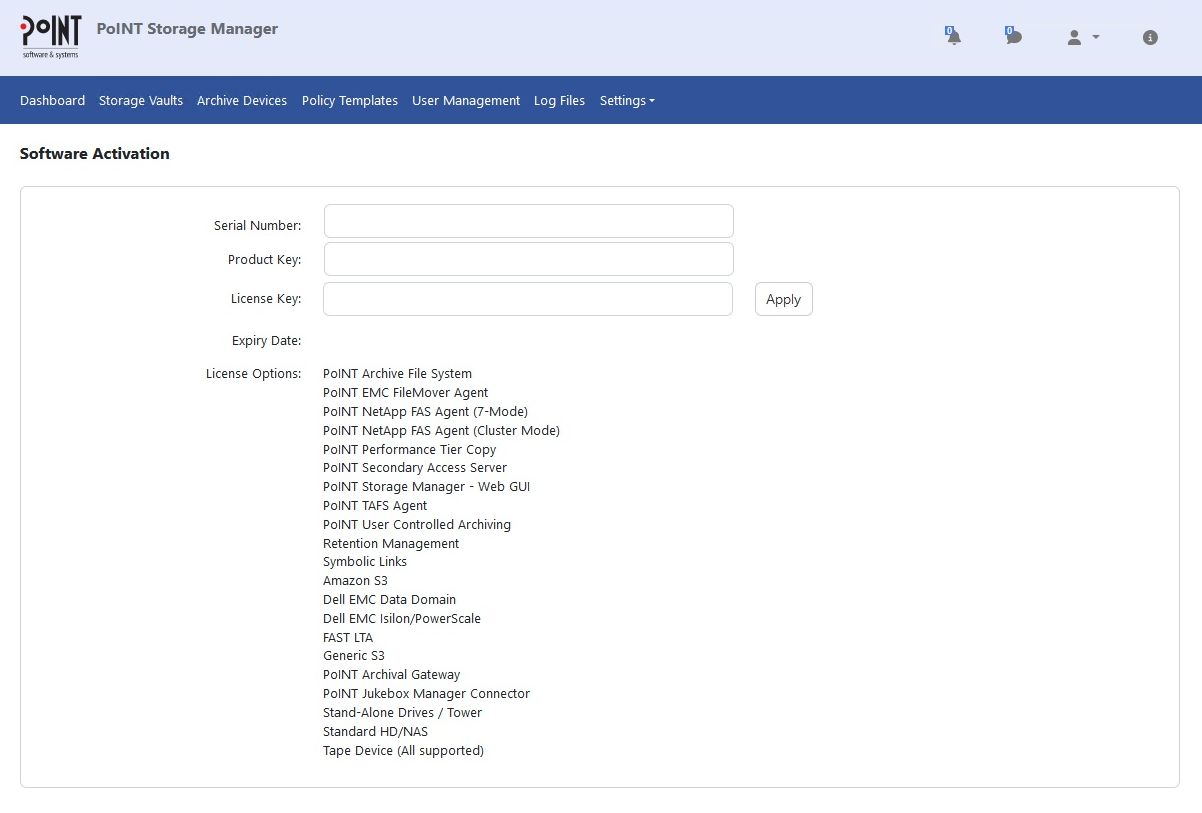Click 'FAST LTA' license option
1202x813 pixels.
(x=348, y=638)
